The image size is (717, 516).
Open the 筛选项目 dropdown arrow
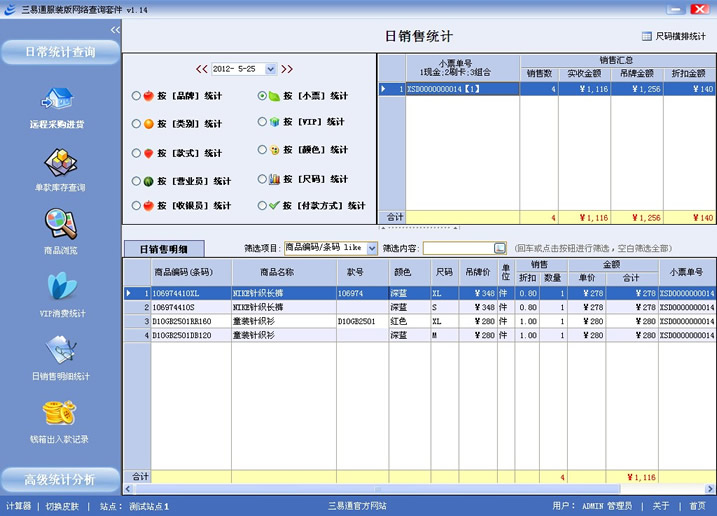pos(372,248)
